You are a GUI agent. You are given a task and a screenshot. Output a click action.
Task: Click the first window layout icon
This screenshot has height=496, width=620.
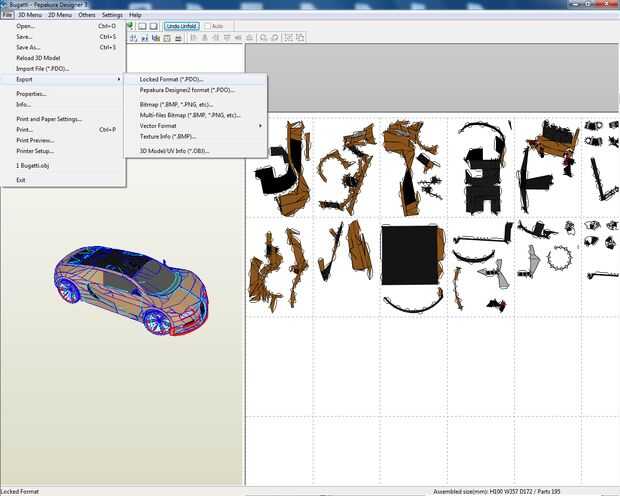[x=142, y=26]
